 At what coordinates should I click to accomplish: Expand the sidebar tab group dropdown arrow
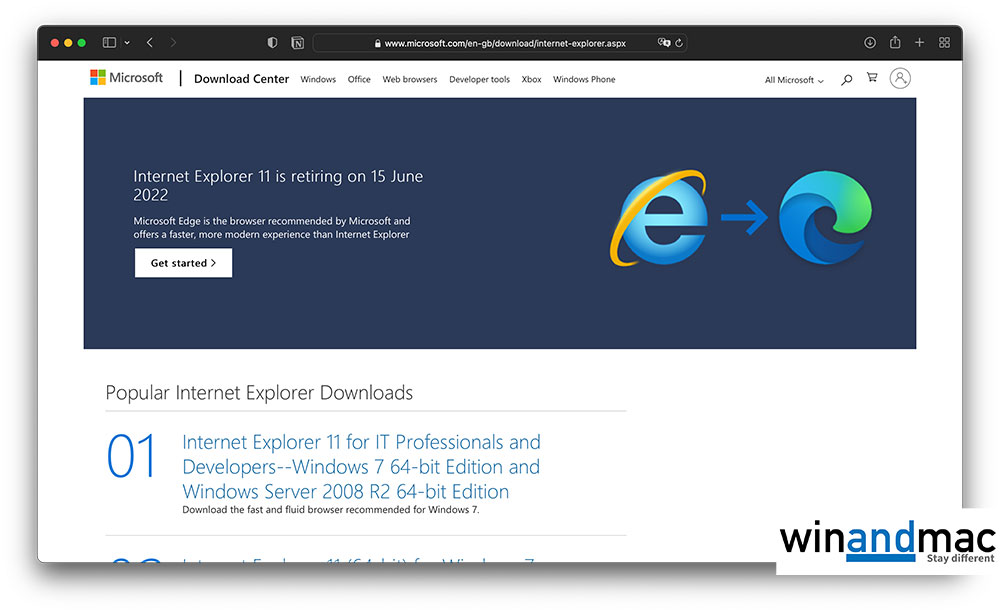127,43
